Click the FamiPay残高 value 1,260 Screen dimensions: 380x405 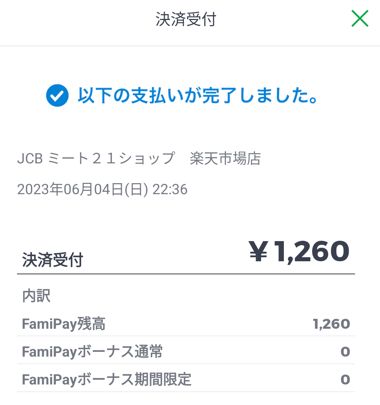point(331,324)
